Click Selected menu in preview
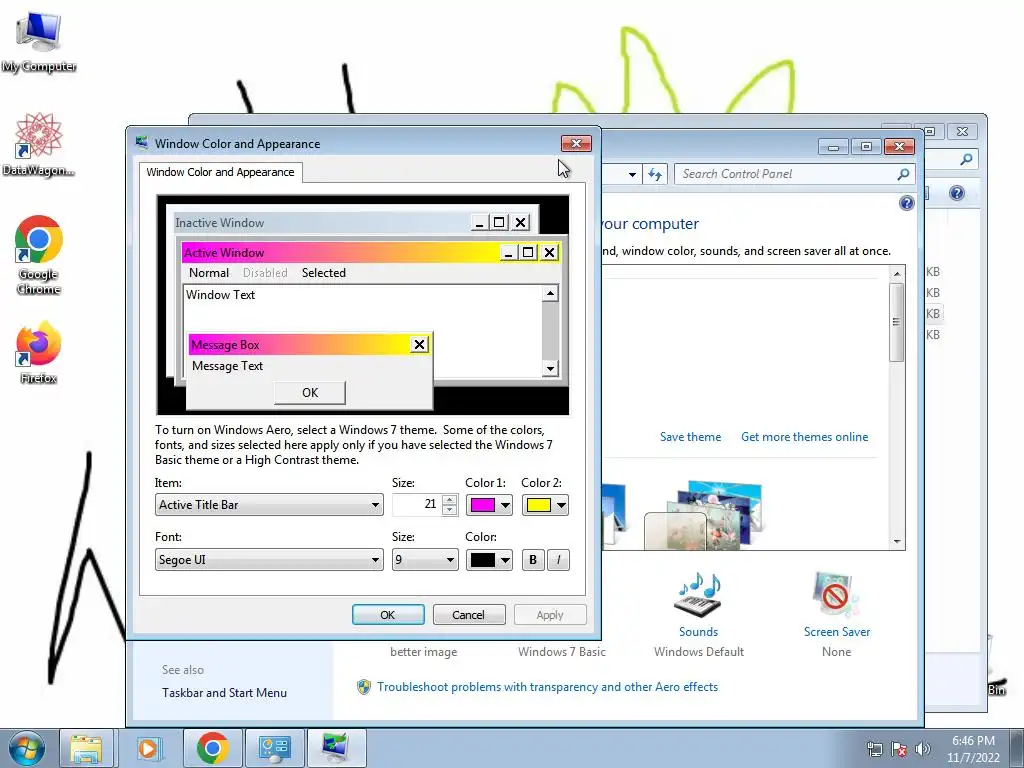The width and height of the screenshot is (1024, 768). (323, 273)
